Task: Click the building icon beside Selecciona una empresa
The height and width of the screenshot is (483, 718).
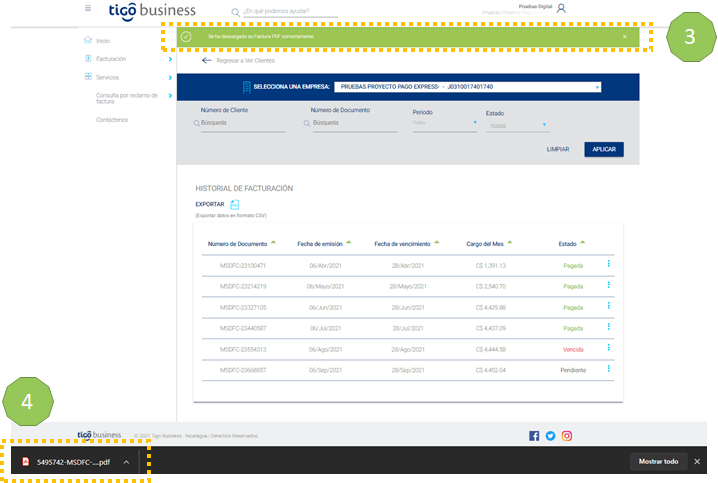Action: tap(246, 87)
